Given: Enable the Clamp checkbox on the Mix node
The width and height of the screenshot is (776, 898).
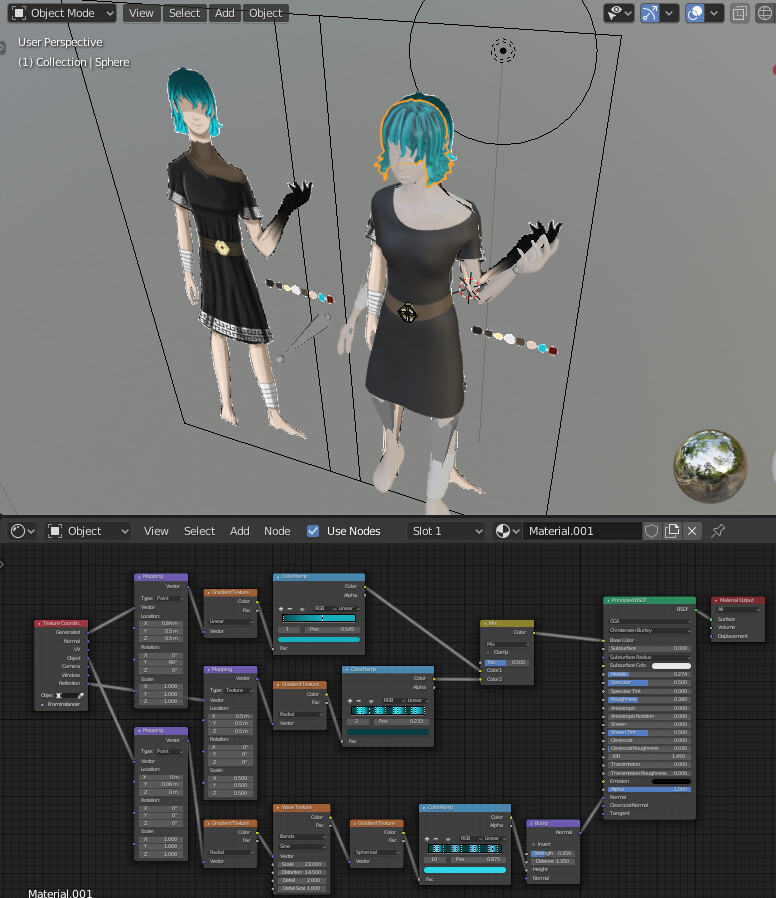Looking at the screenshot, I should pos(489,653).
